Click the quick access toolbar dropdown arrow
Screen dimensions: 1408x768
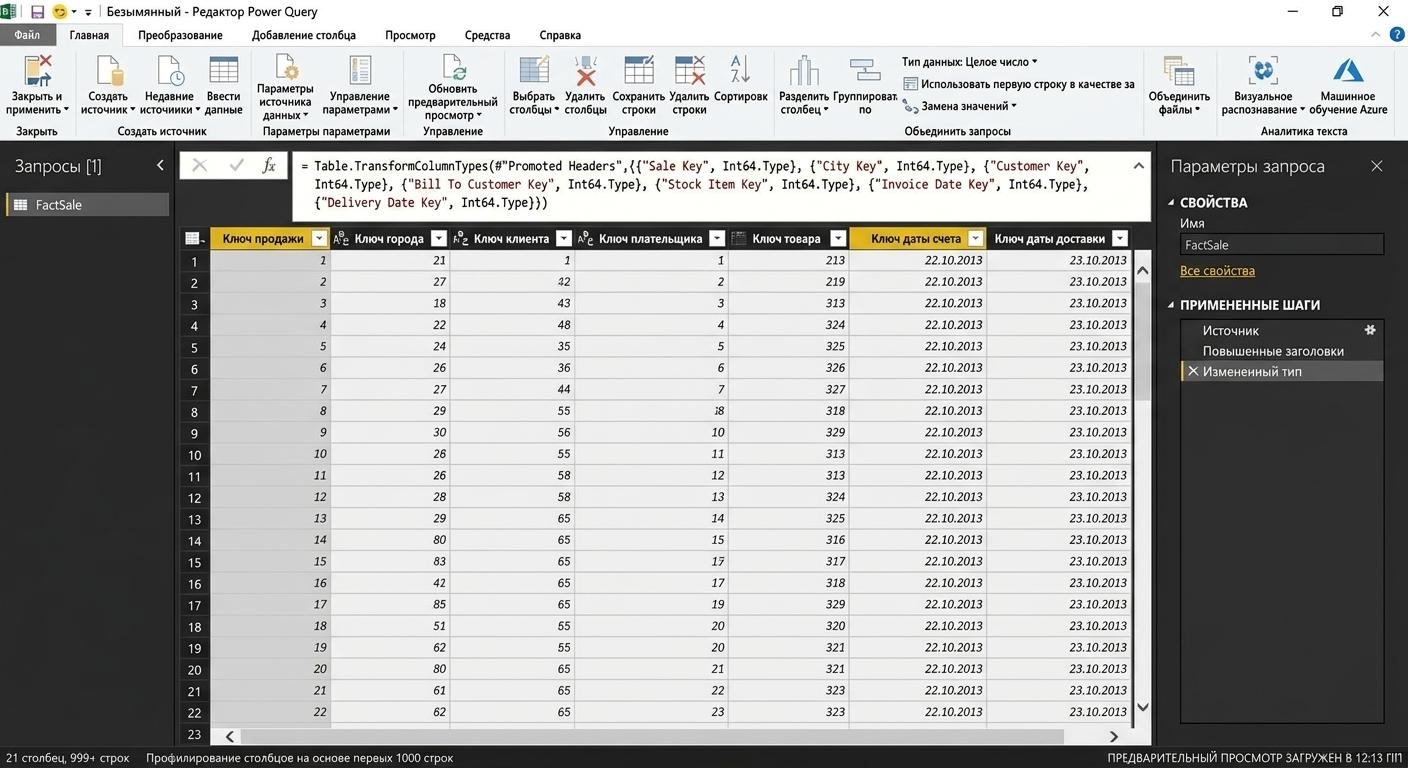click(x=88, y=12)
